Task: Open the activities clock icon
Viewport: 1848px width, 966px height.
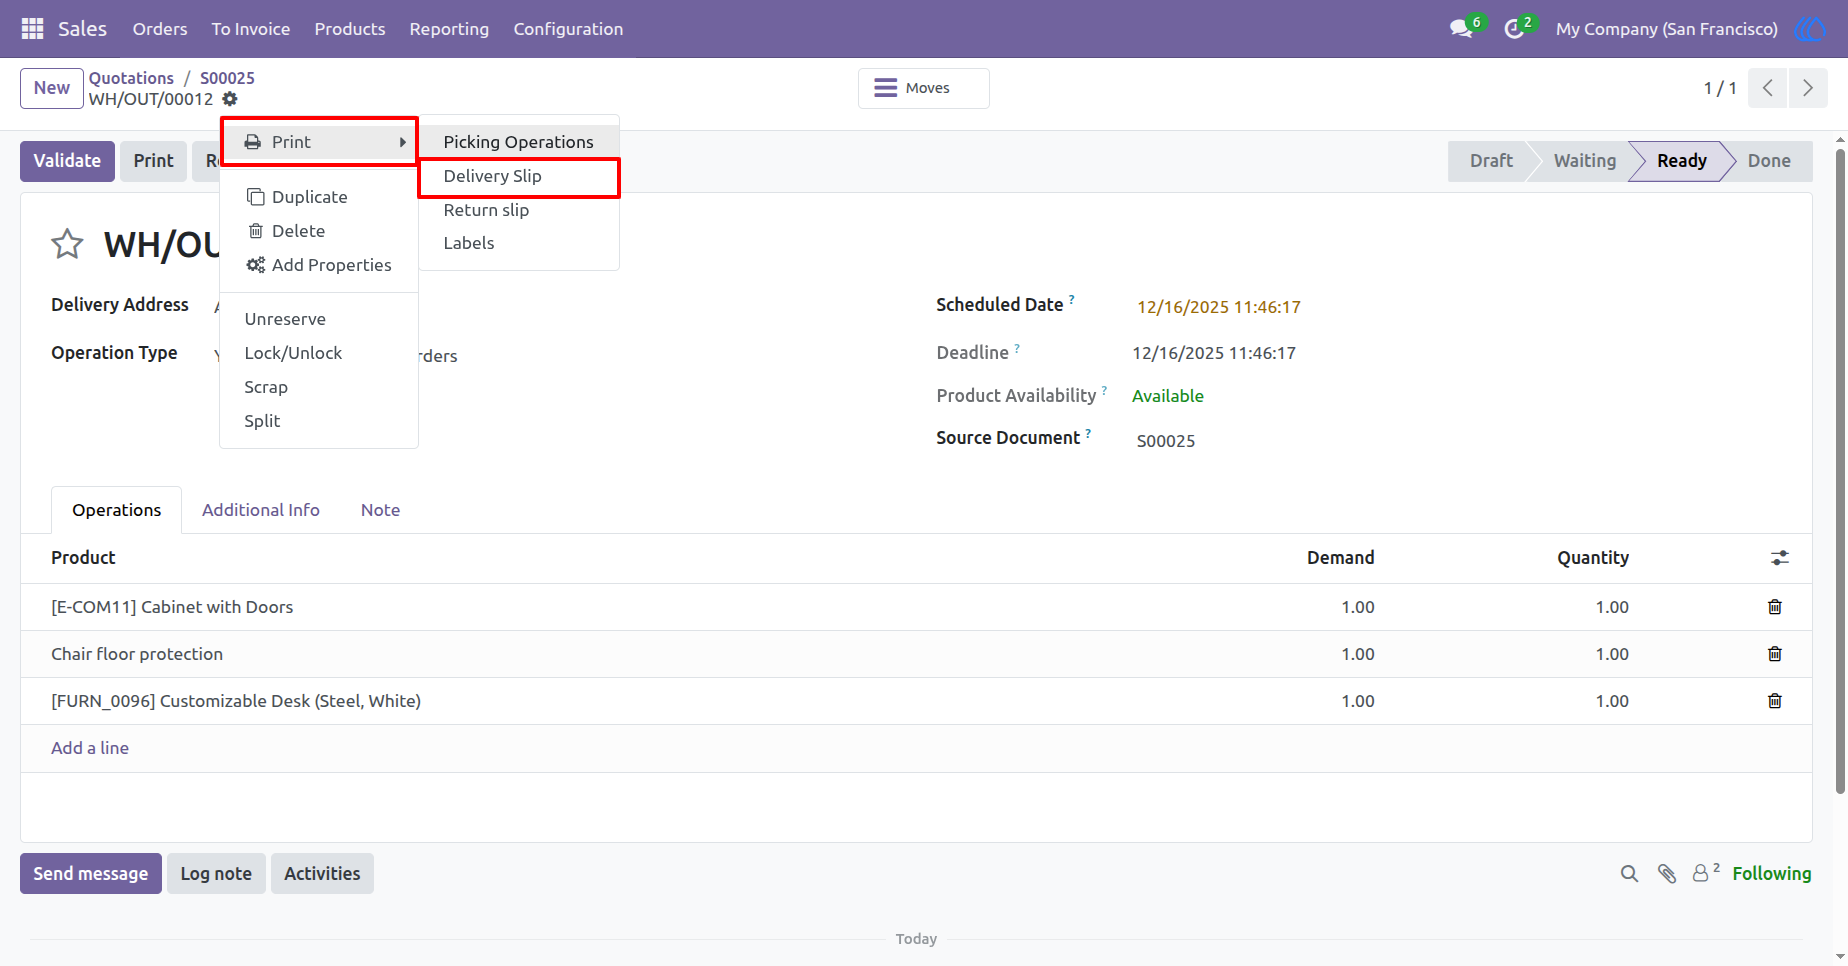Action: point(1515,29)
